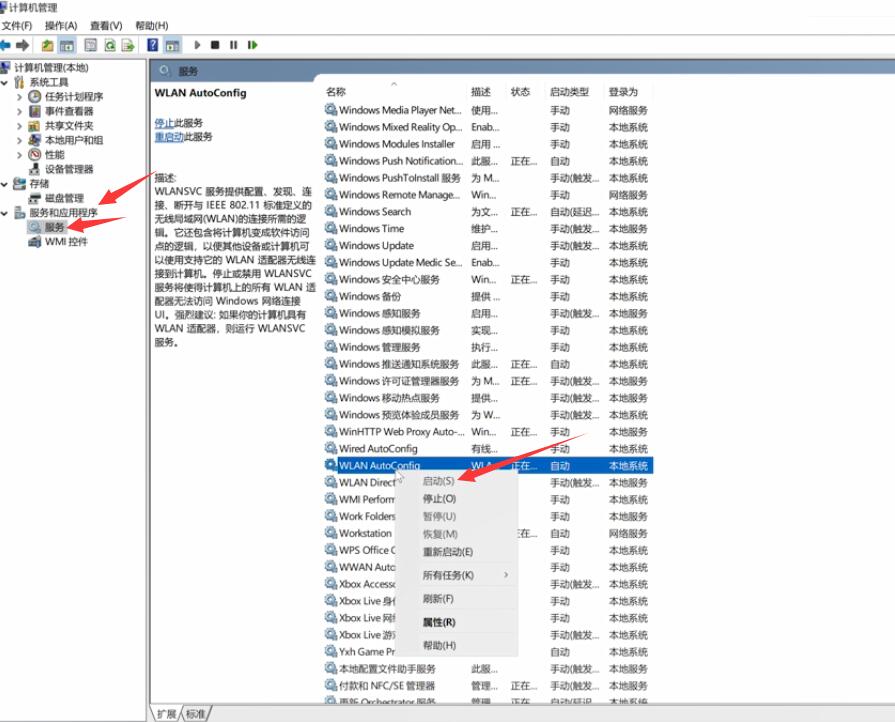The image size is (895, 722).
Task: Switch to the 标准 tab
Action: click(x=196, y=714)
